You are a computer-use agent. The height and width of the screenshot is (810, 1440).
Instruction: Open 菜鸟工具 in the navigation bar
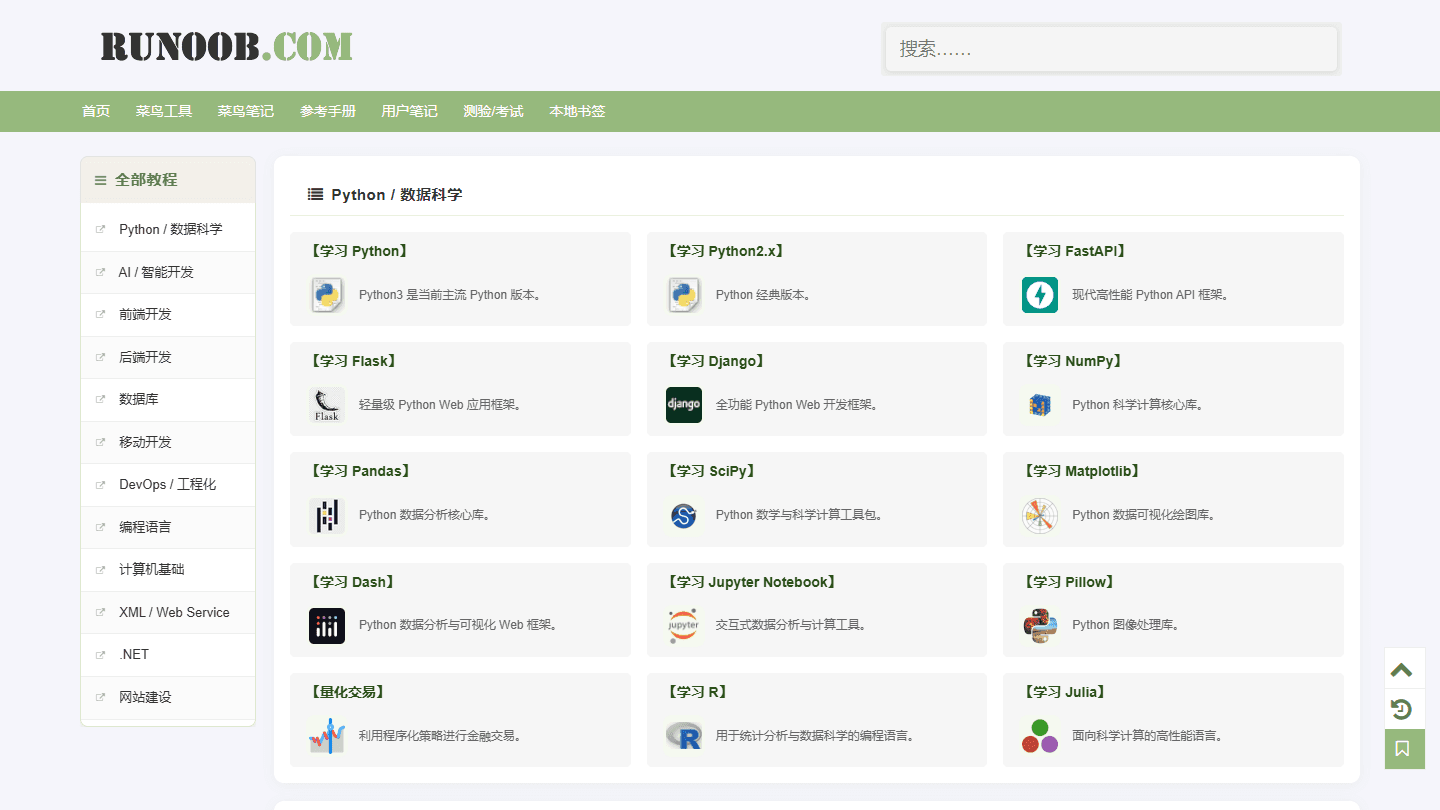pyautogui.click(x=164, y=111)
